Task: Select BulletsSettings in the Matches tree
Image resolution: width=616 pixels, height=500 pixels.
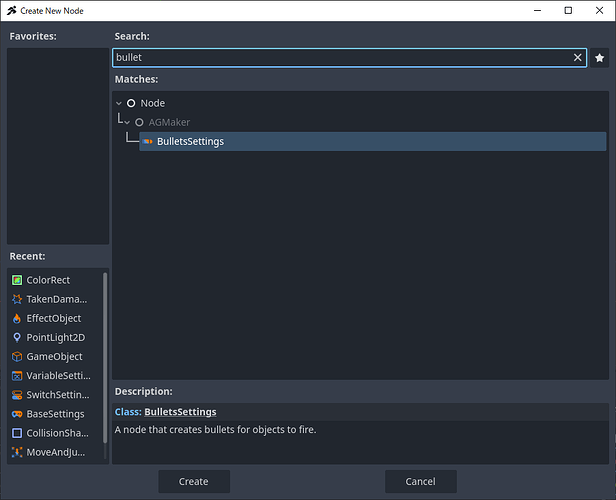Action: pos(190,141)
